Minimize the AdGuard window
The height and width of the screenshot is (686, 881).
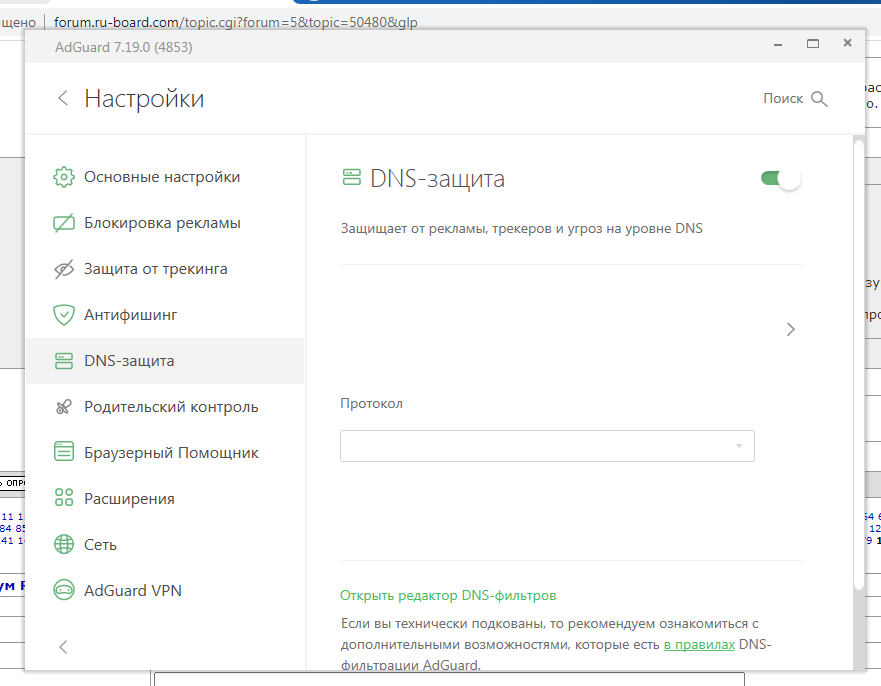778,44
